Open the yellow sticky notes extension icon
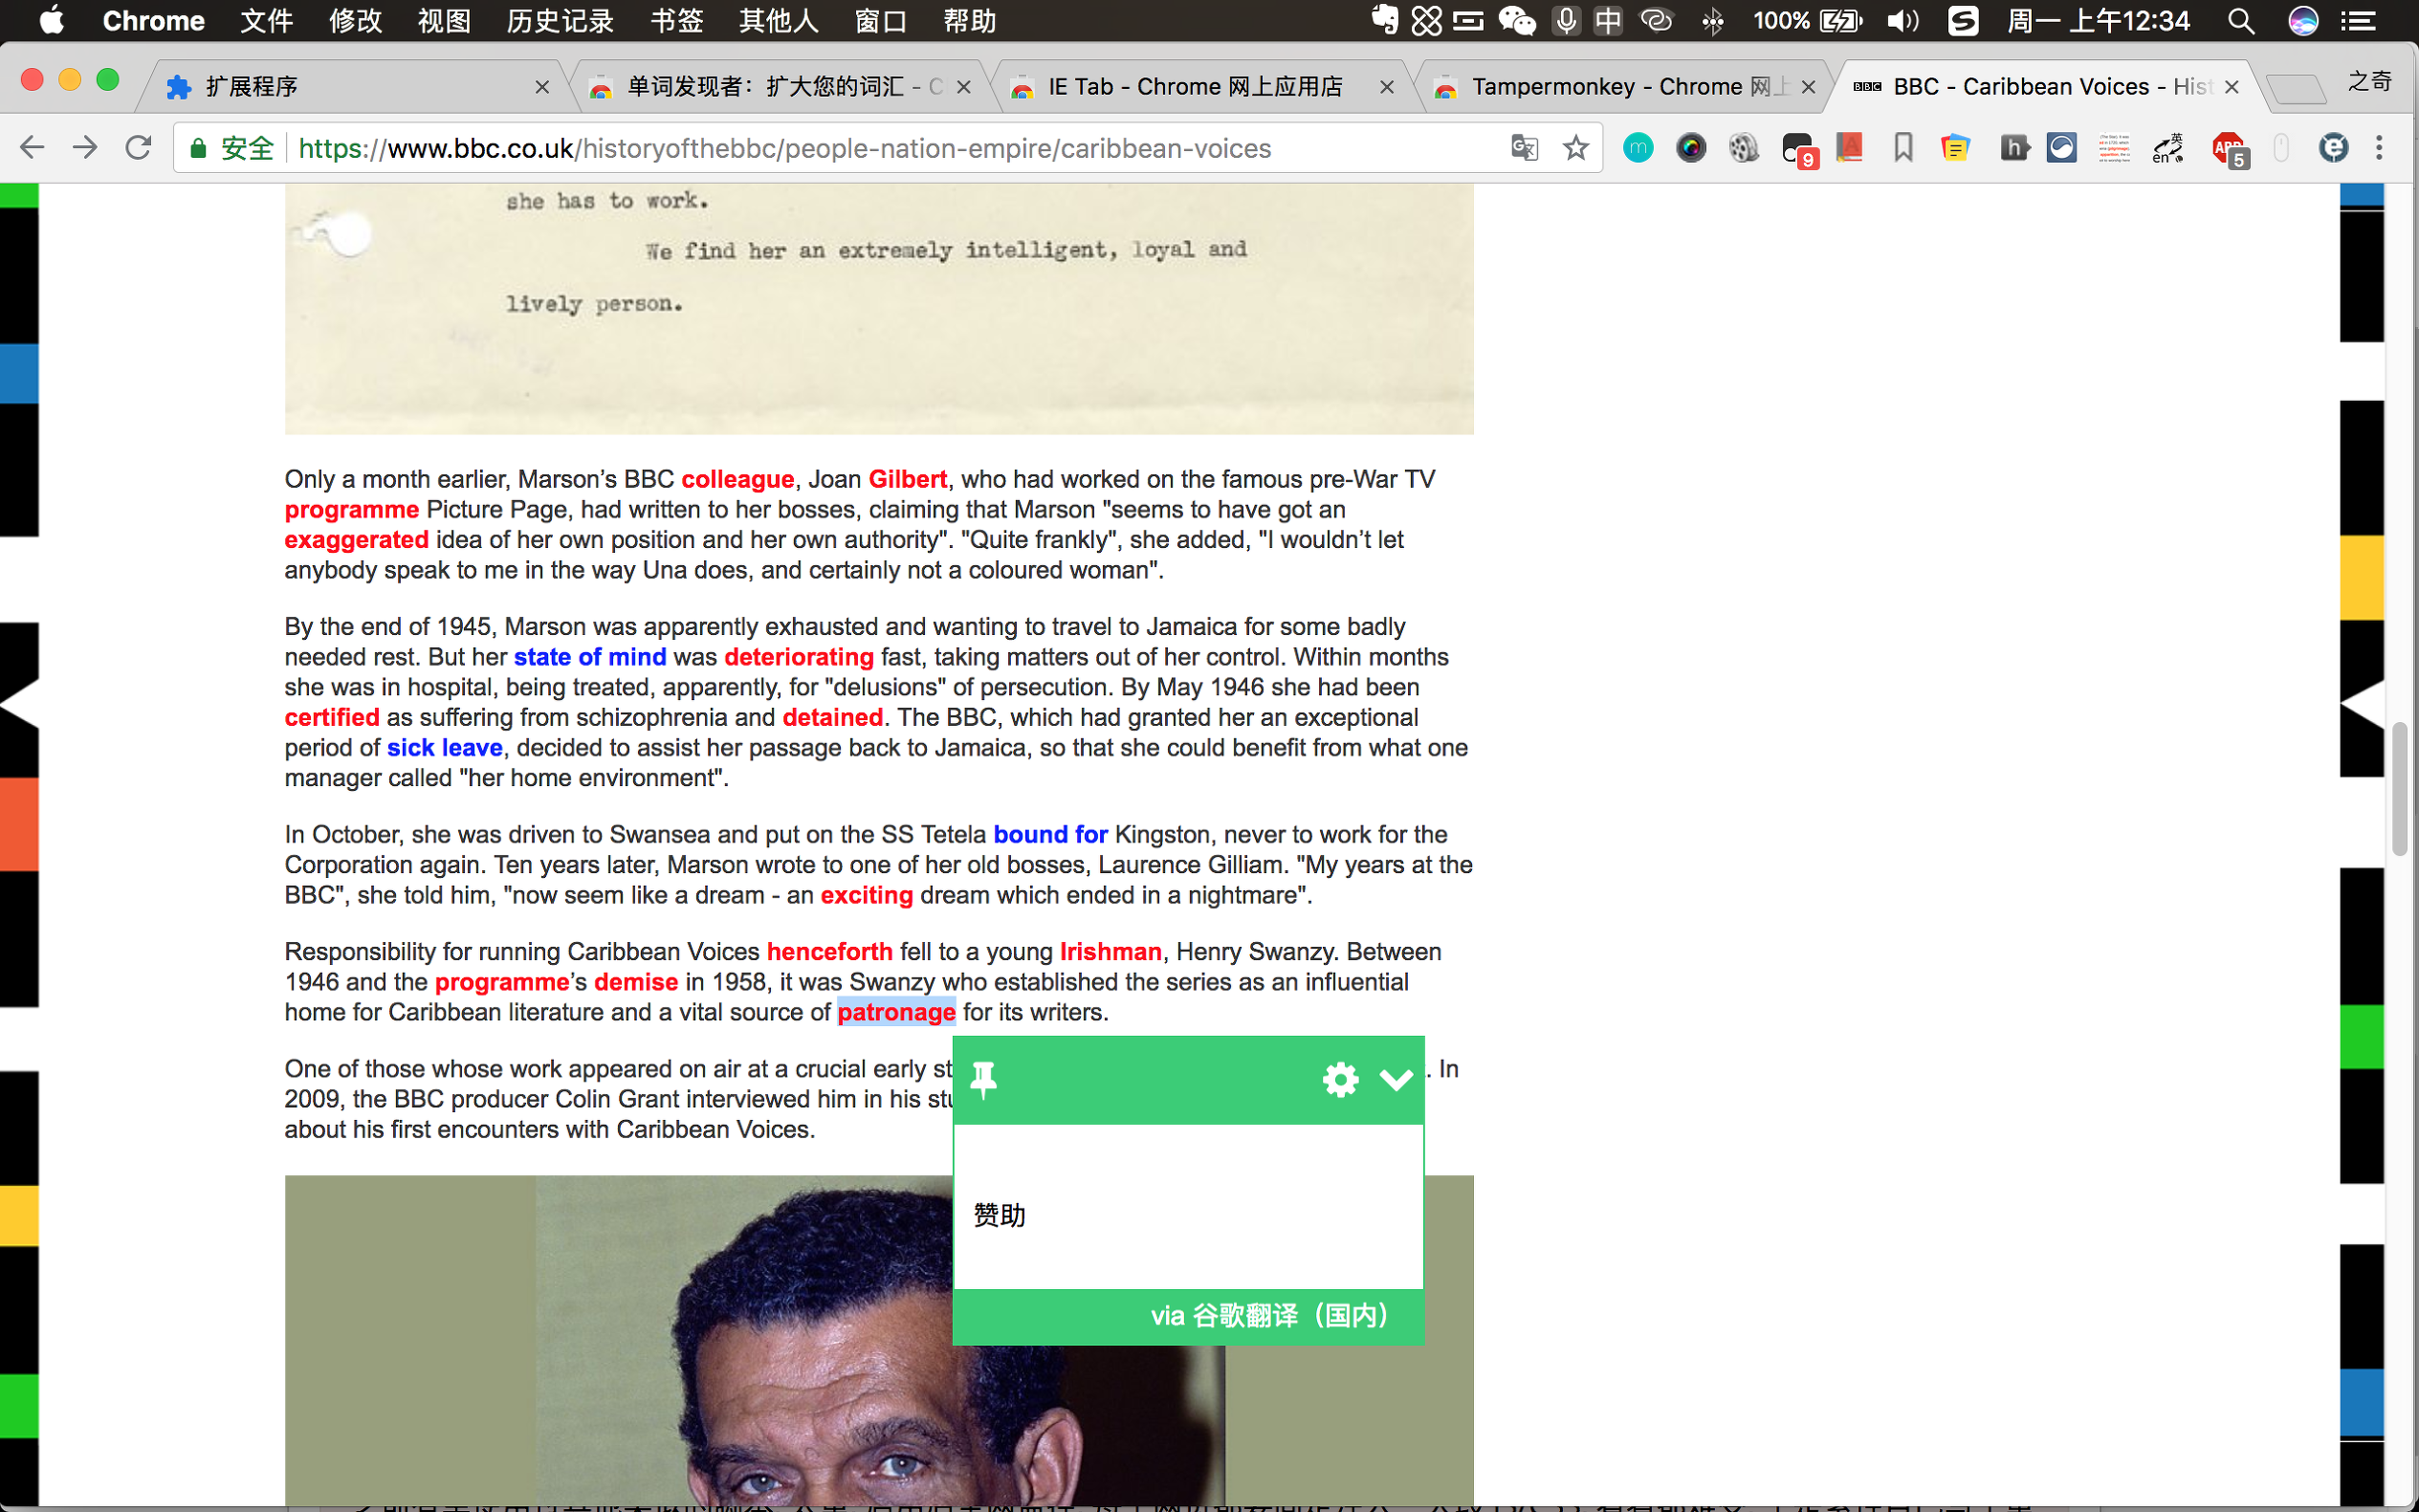The height and width of the screenshot is (1512, 2419). [x=1955, y=148]
